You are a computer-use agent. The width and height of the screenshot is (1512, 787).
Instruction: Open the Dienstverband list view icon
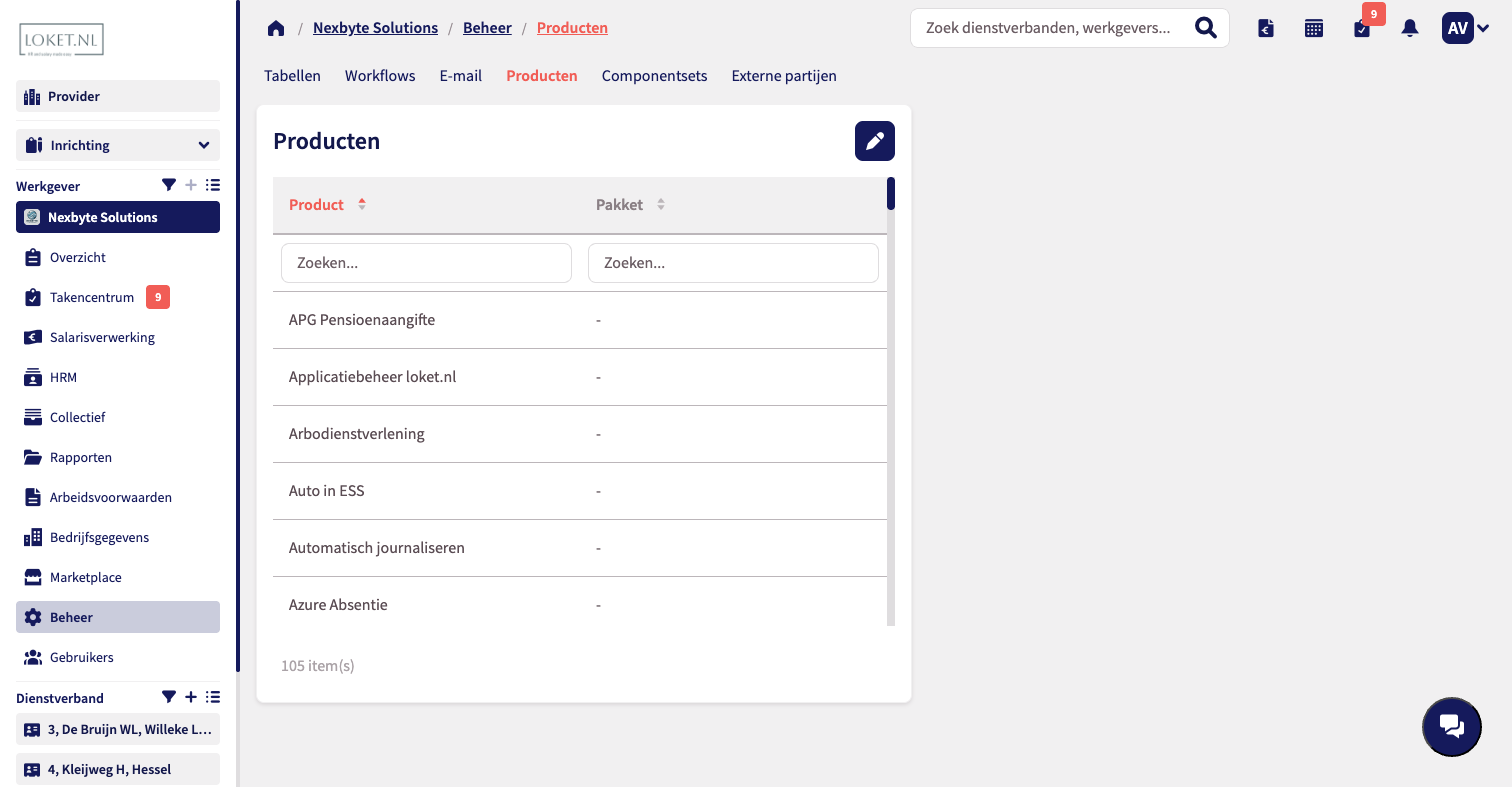tap(213, 697)
